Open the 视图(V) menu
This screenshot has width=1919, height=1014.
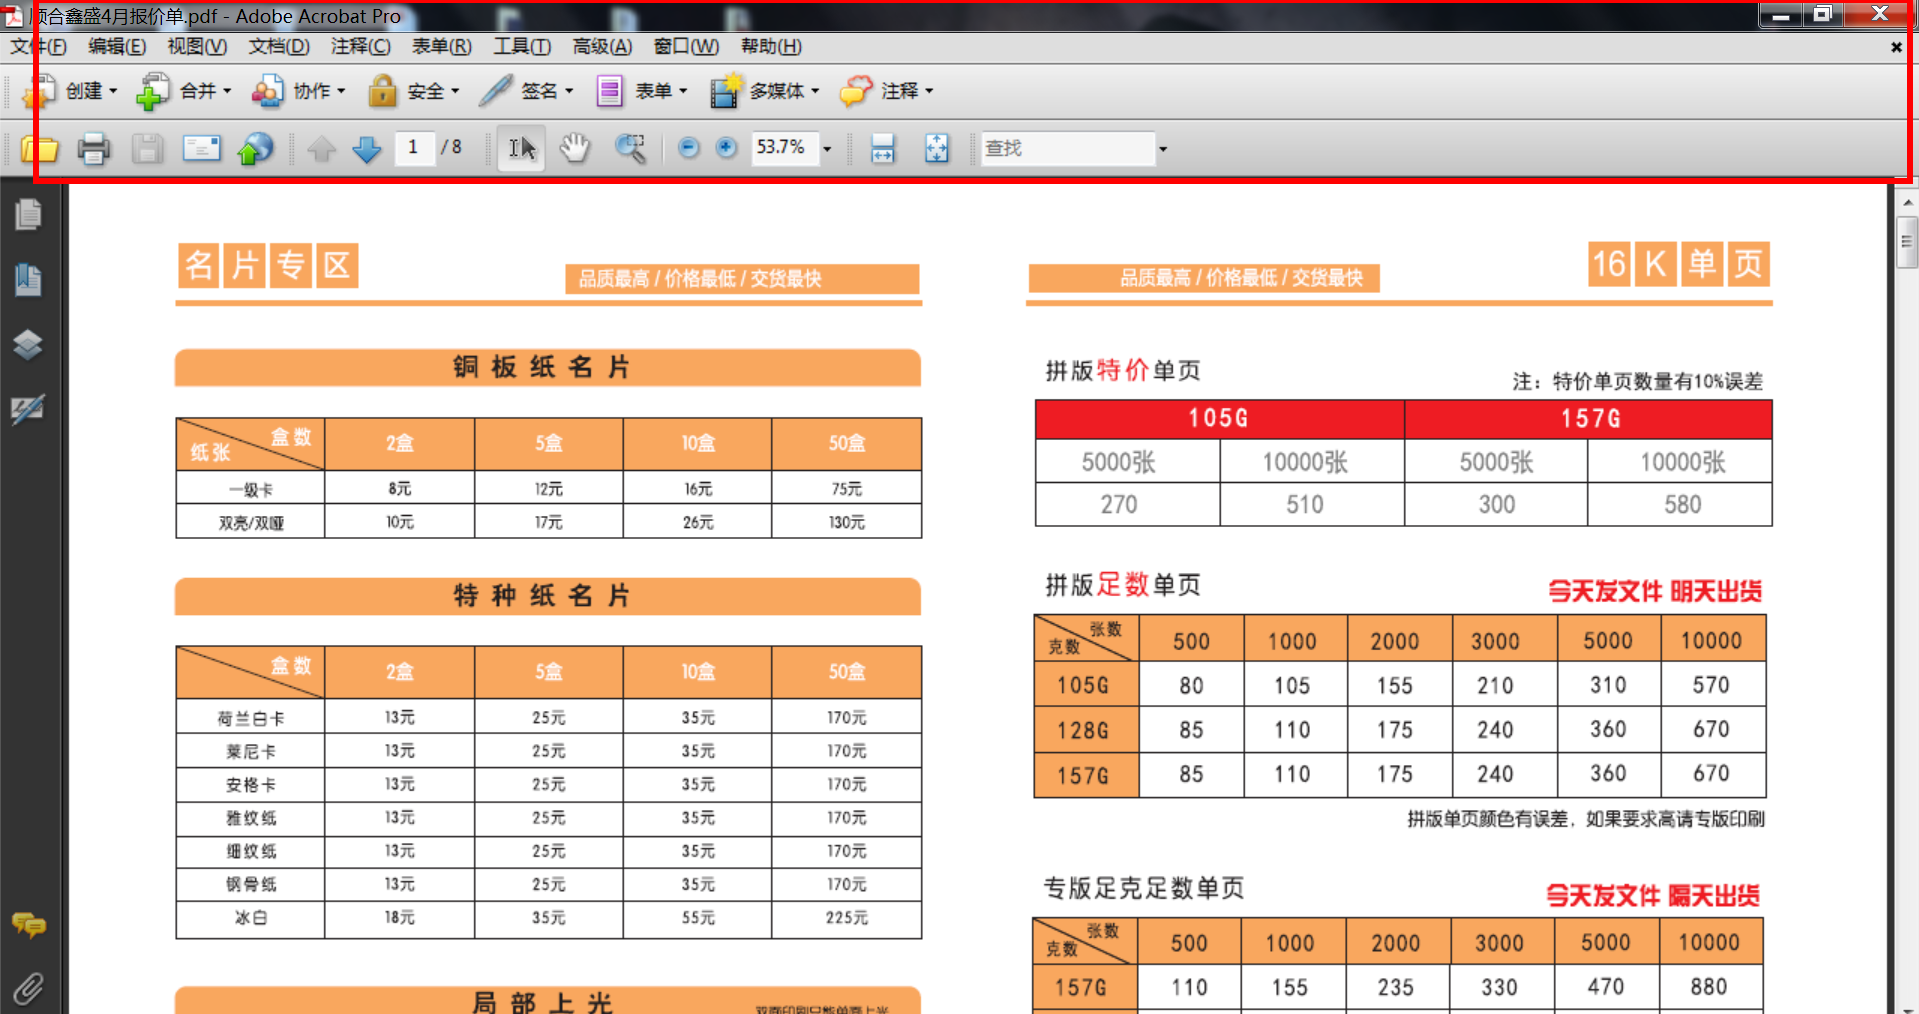[197, 47]
